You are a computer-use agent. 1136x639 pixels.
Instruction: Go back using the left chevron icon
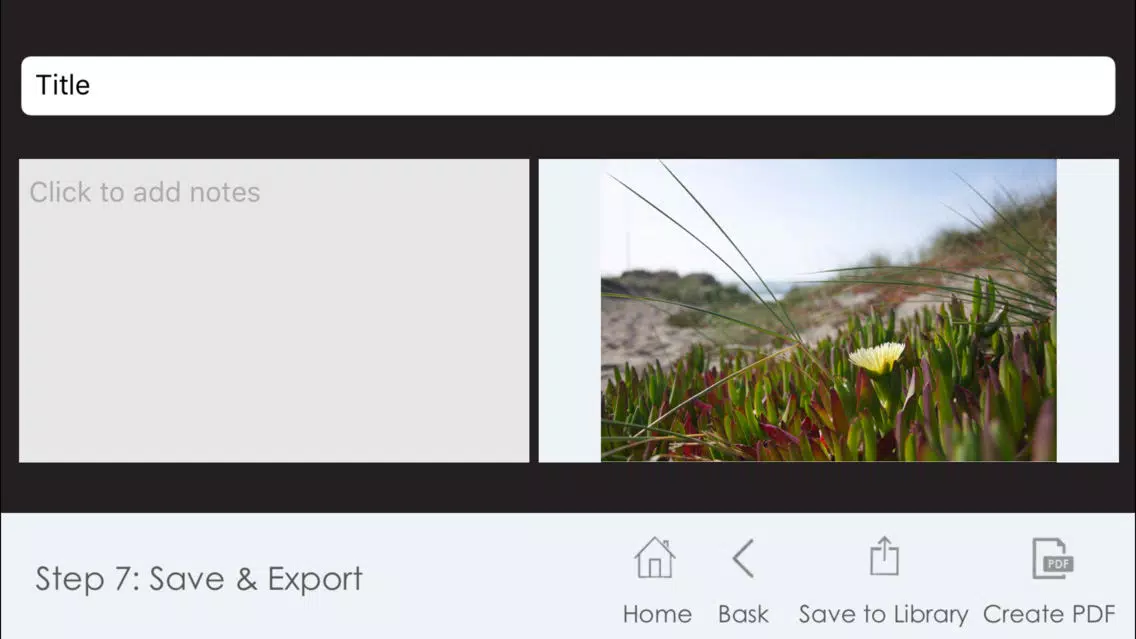point(743,558)
